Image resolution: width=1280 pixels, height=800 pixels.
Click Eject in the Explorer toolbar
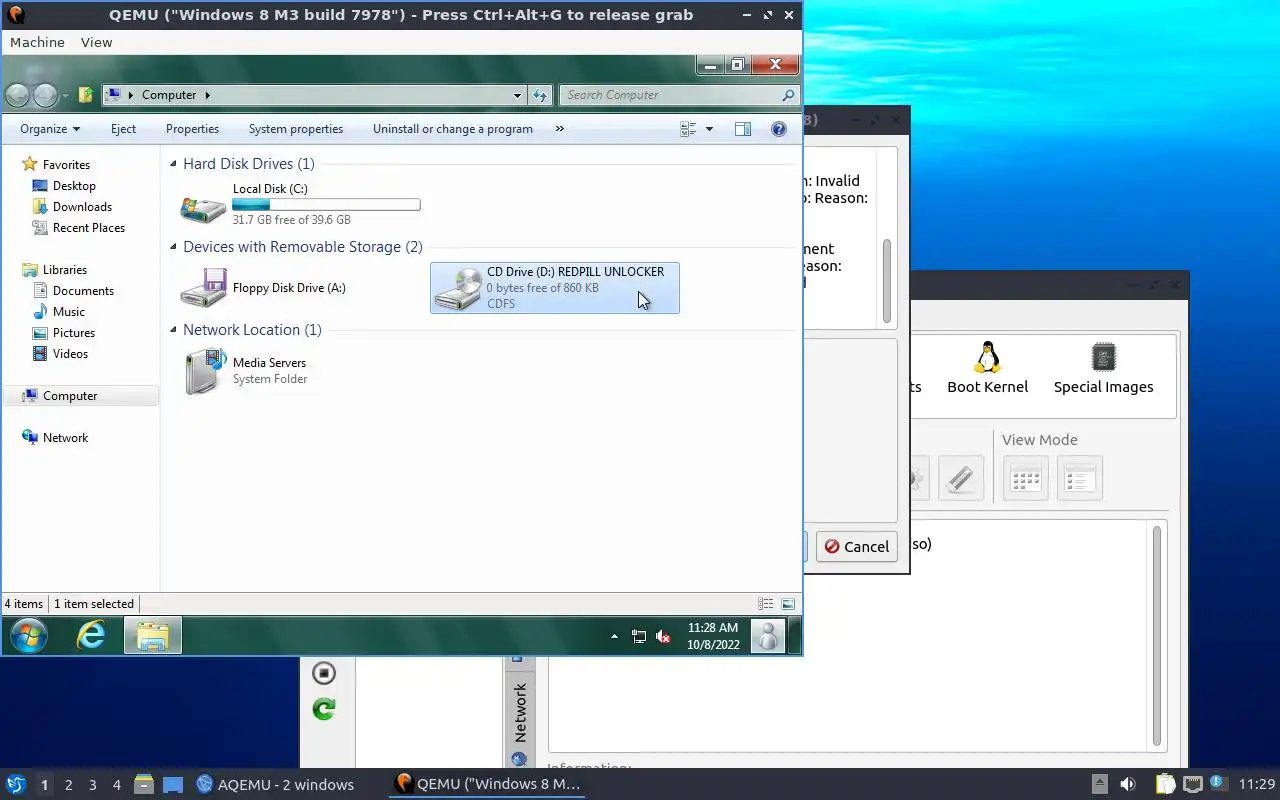(x=123, y=129)
